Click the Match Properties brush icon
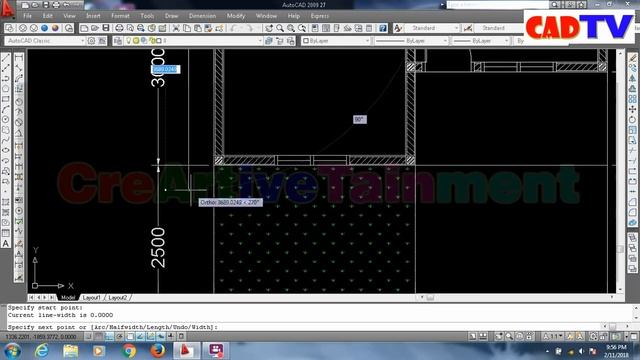 209,28
